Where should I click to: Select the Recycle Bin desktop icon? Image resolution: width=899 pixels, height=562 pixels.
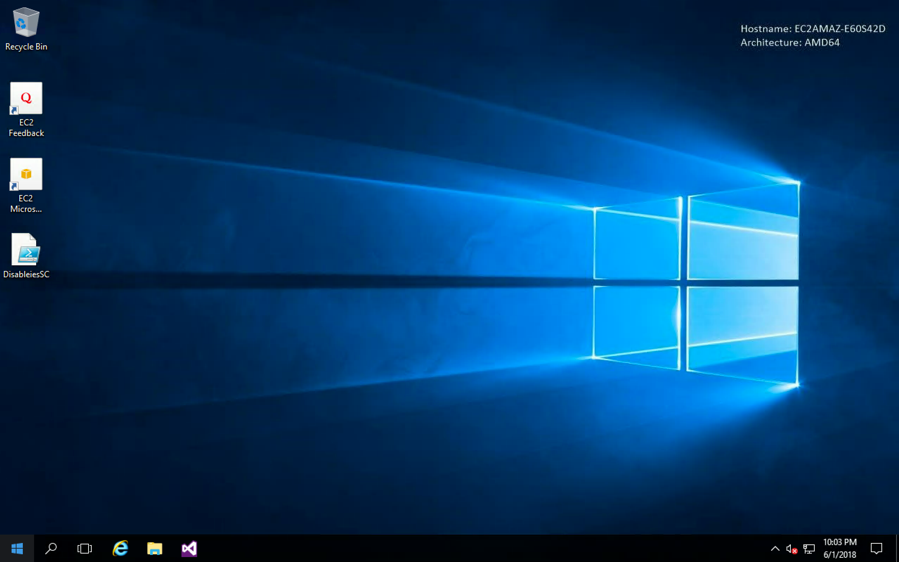[x=26, y=29]
